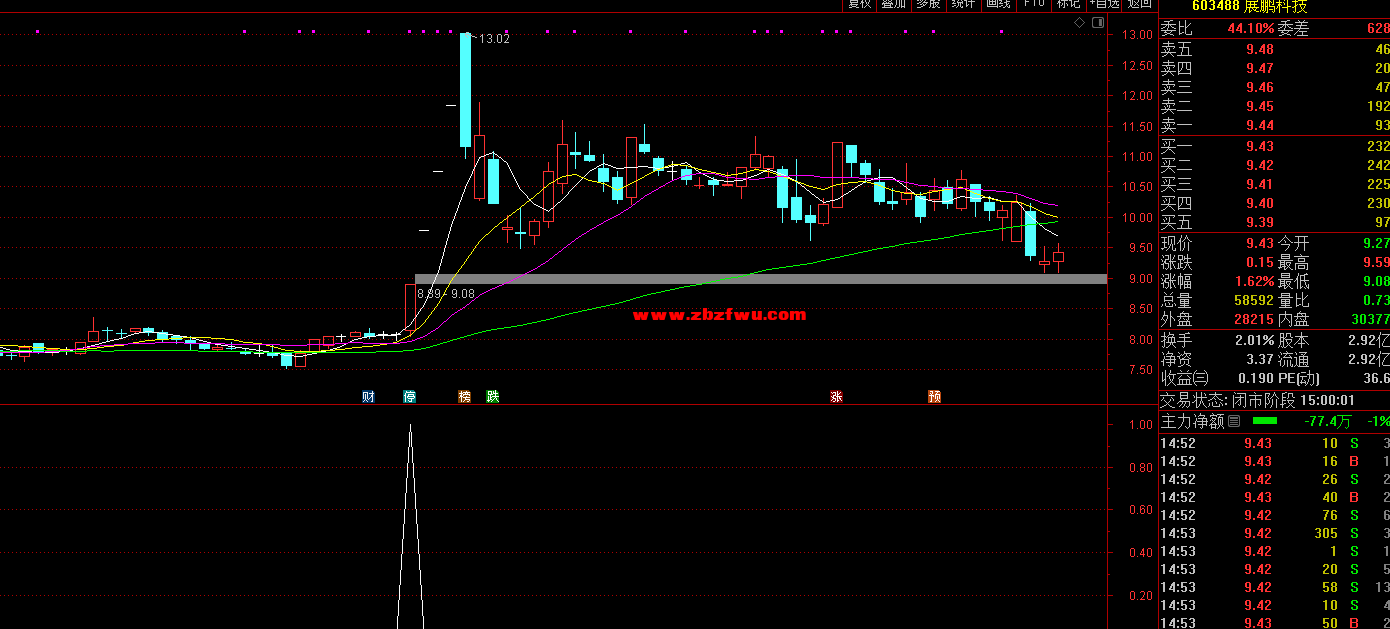Click the 最高 value 9.59

point(1376,263)
